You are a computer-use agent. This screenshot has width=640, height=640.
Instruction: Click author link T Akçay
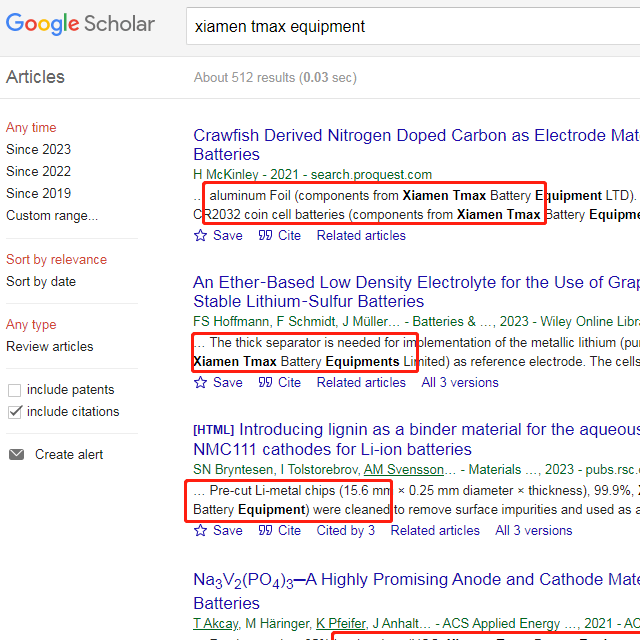coord(216,624)
